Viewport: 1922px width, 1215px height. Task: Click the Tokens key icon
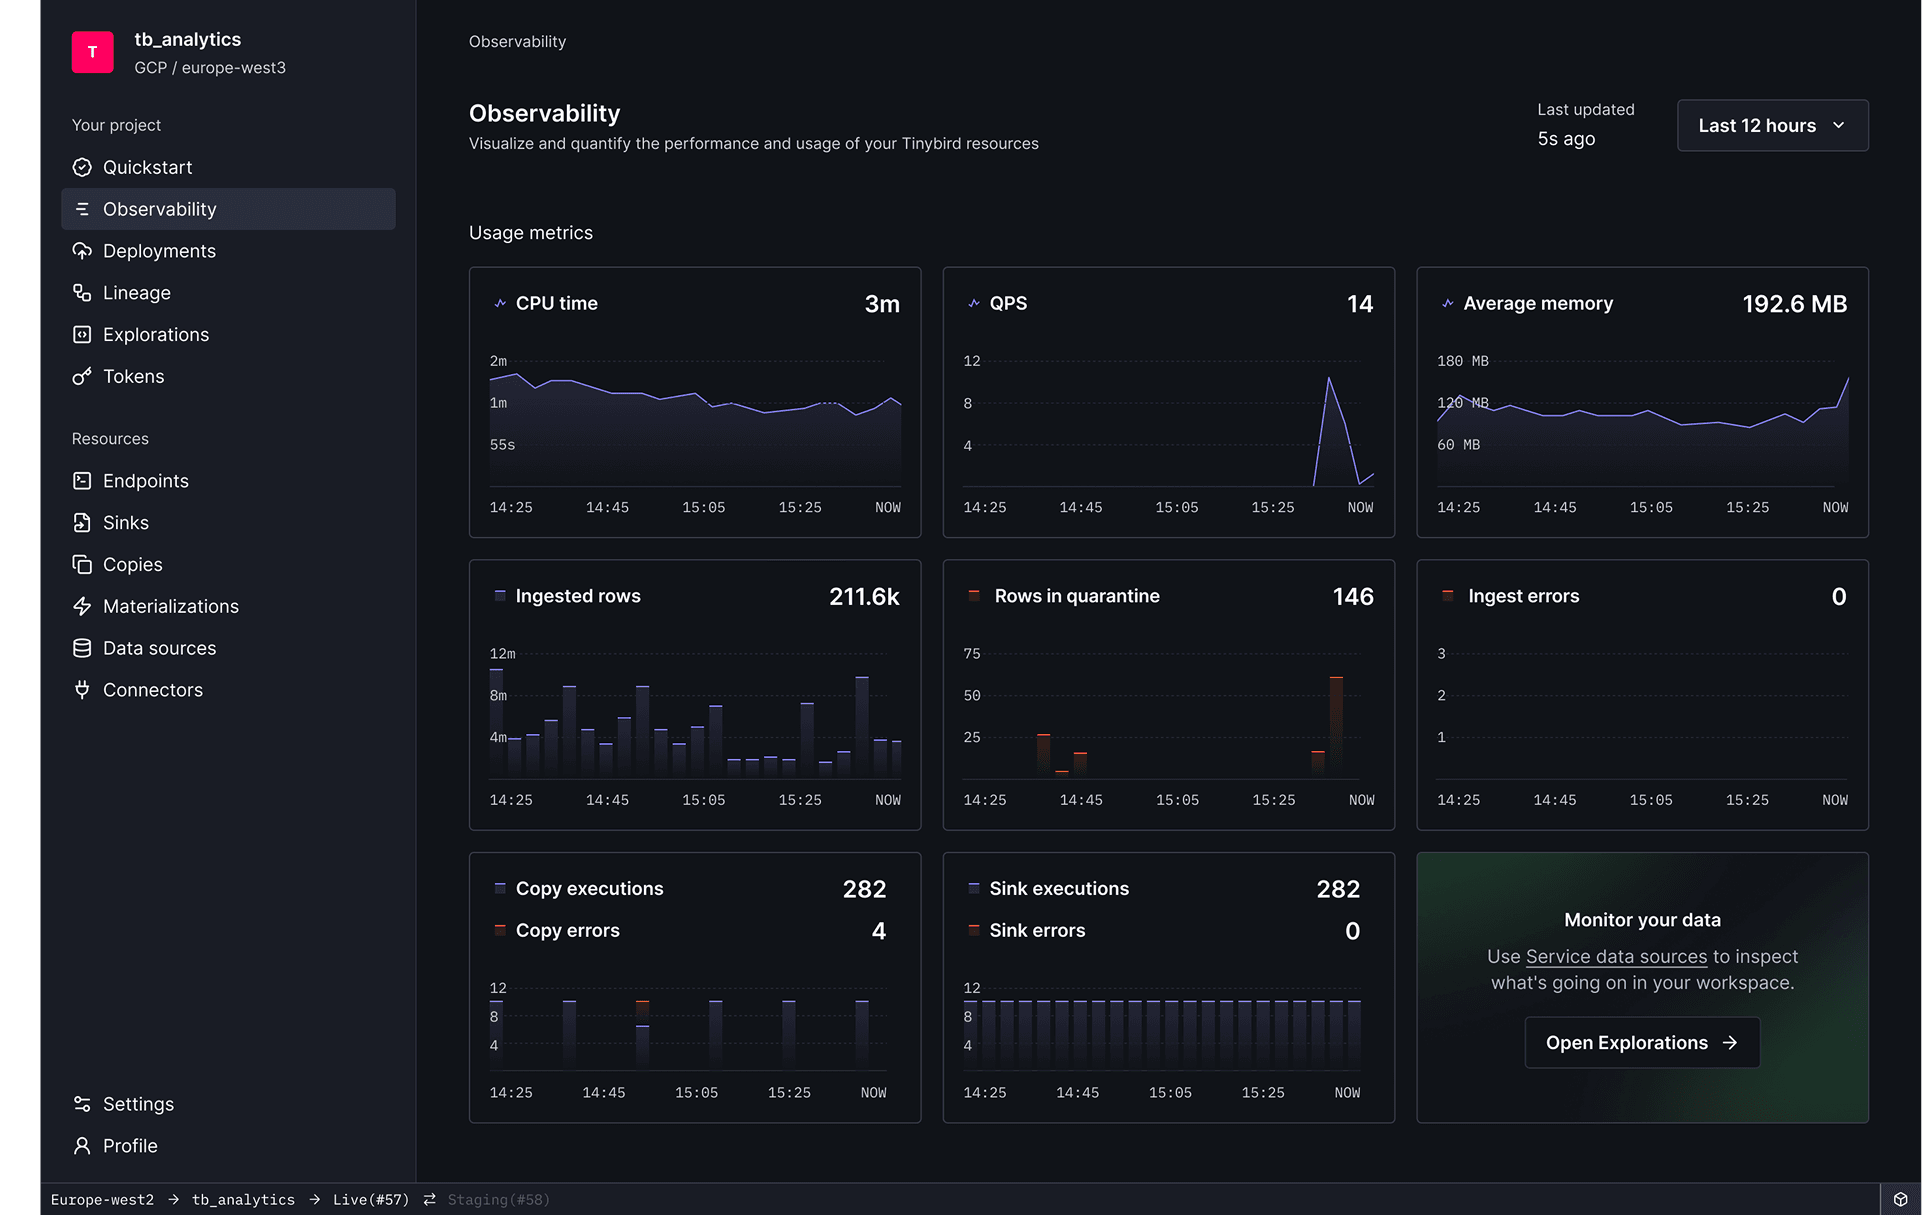click(82, 377)
